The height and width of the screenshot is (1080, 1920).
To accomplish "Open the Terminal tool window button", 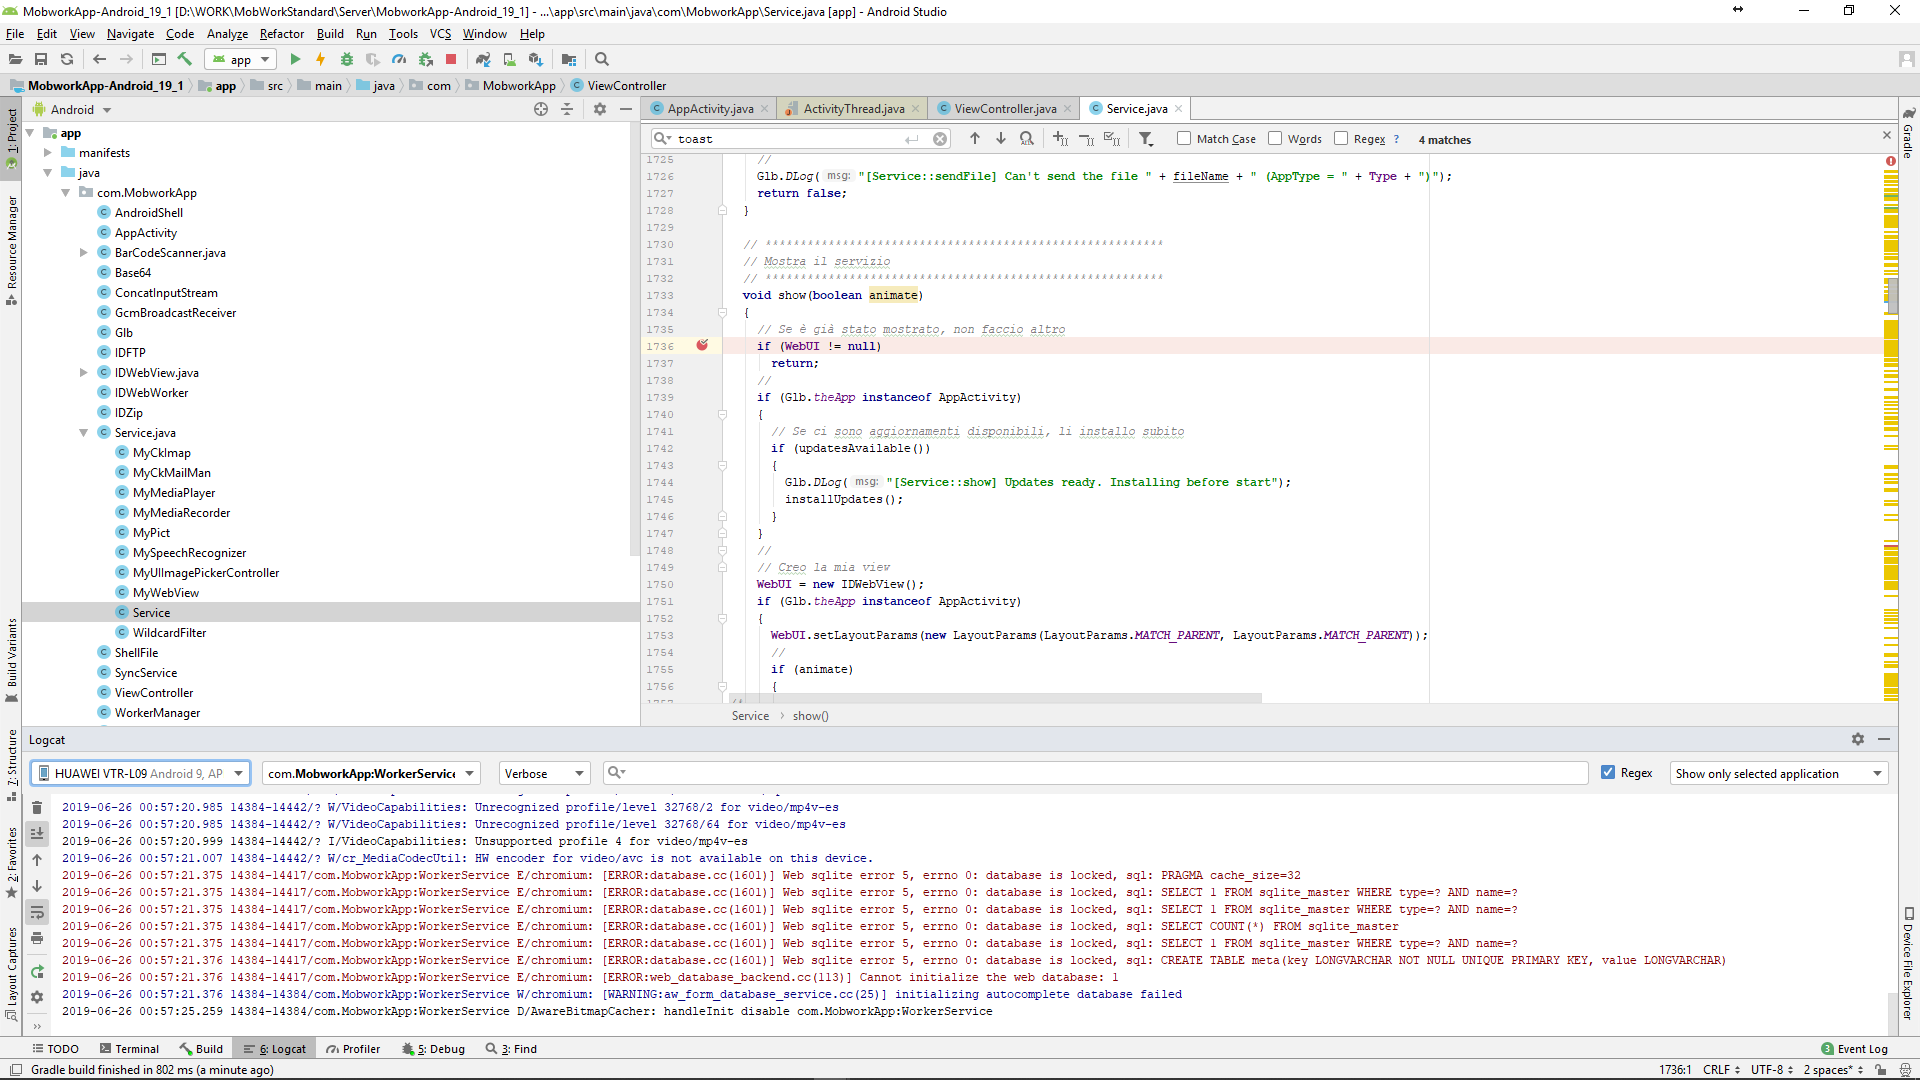I will (x=129, y=1049).
